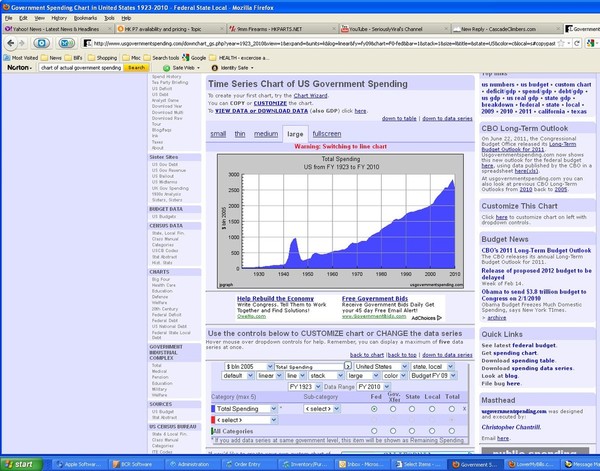
Task: Click the browser Forward arrow button
Action: (x=22, y=43)
